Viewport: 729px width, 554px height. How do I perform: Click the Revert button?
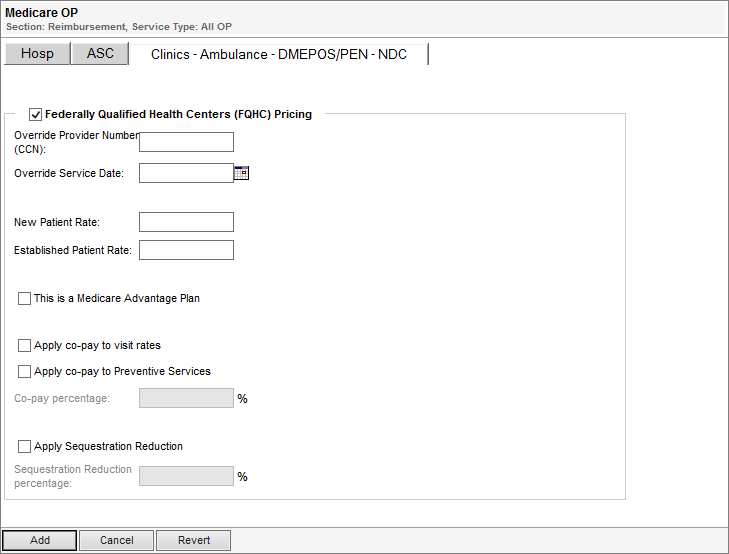pyautogui.click(x=194, y=540)
